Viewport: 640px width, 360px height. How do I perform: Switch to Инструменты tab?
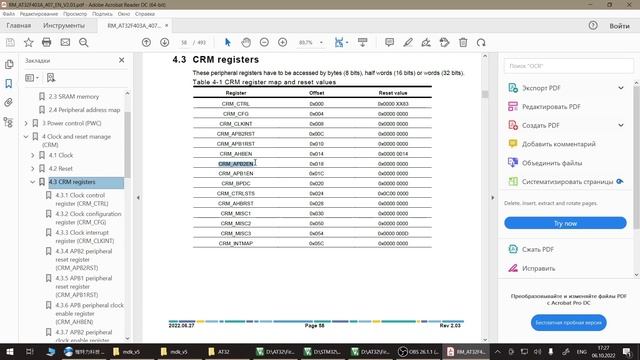(x=64, y=25)
